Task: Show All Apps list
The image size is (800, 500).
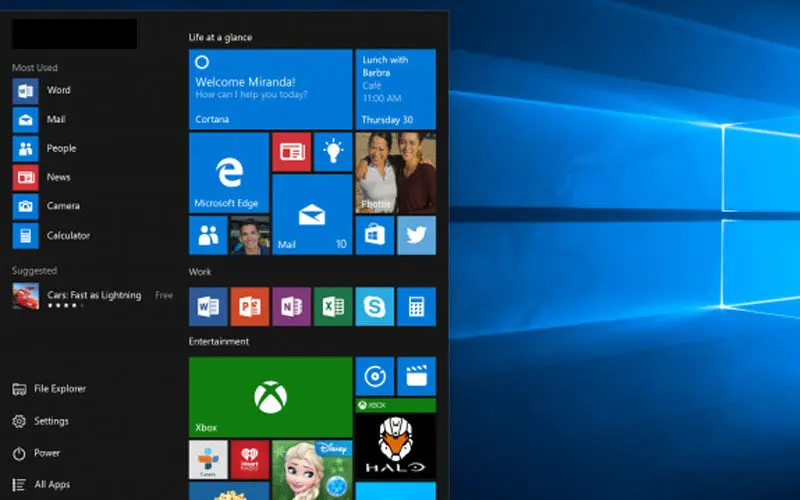Action: click(41, 485)
